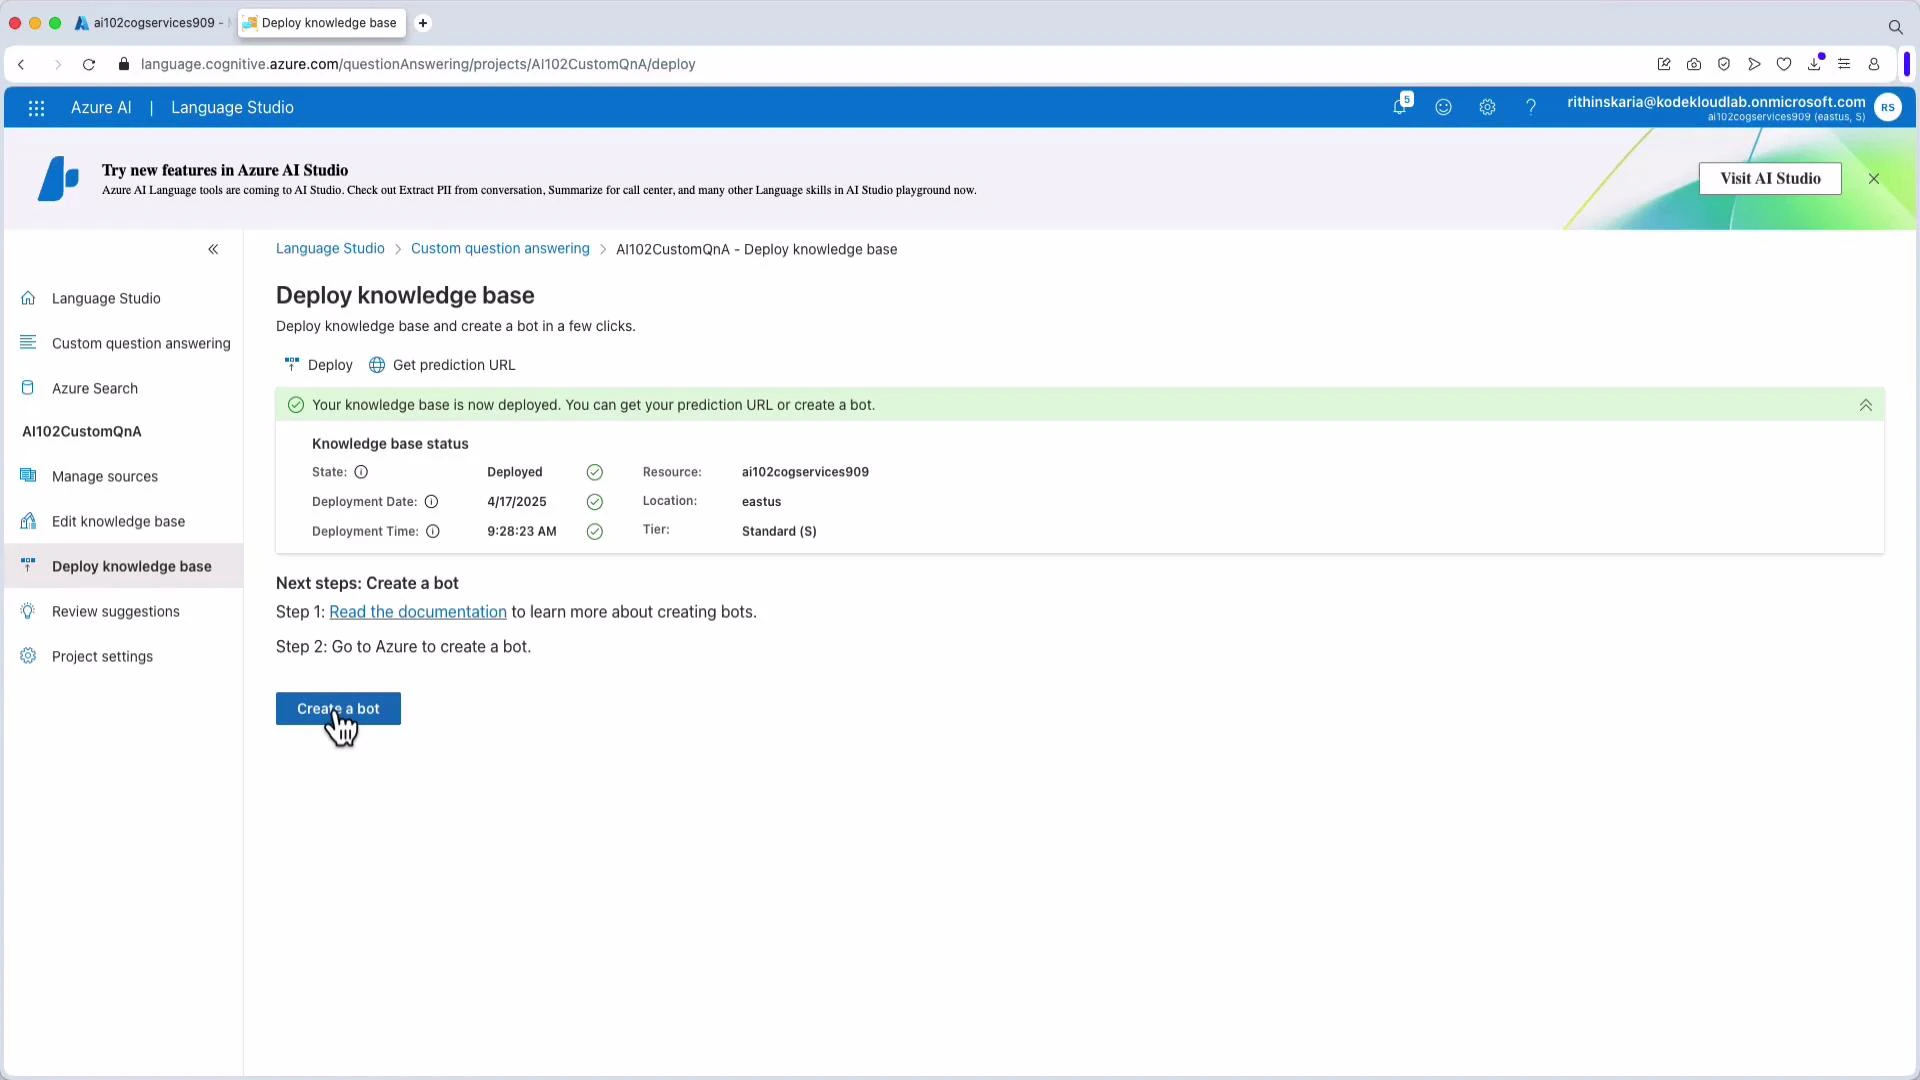Screen dimensions: 1920x1080
Task: Open the account menu via RS avatar
Action: tap(1889, 107)
